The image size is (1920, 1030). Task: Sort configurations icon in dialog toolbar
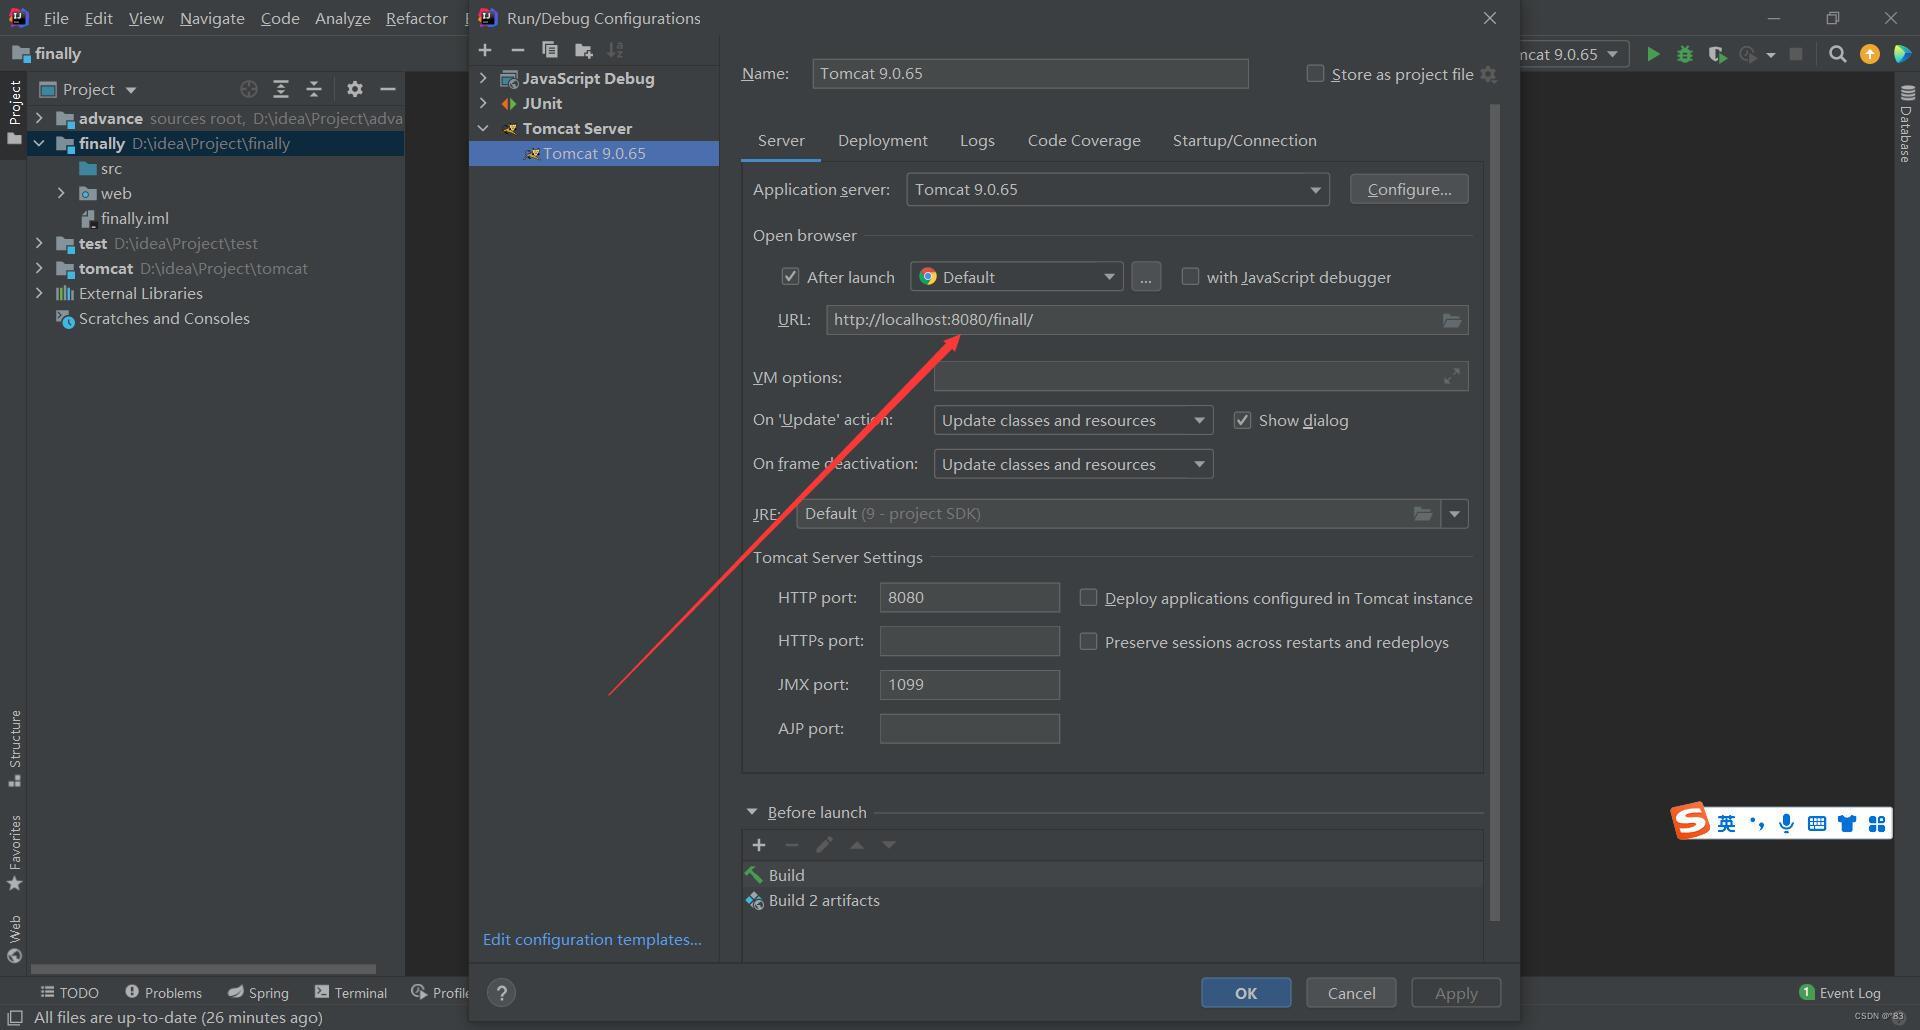coord(616,50)
